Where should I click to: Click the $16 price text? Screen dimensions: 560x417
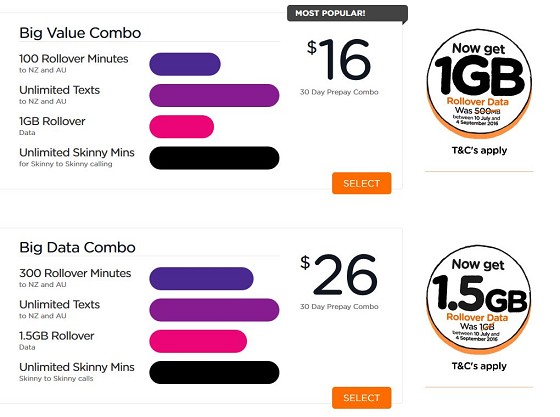coord(339,59)
